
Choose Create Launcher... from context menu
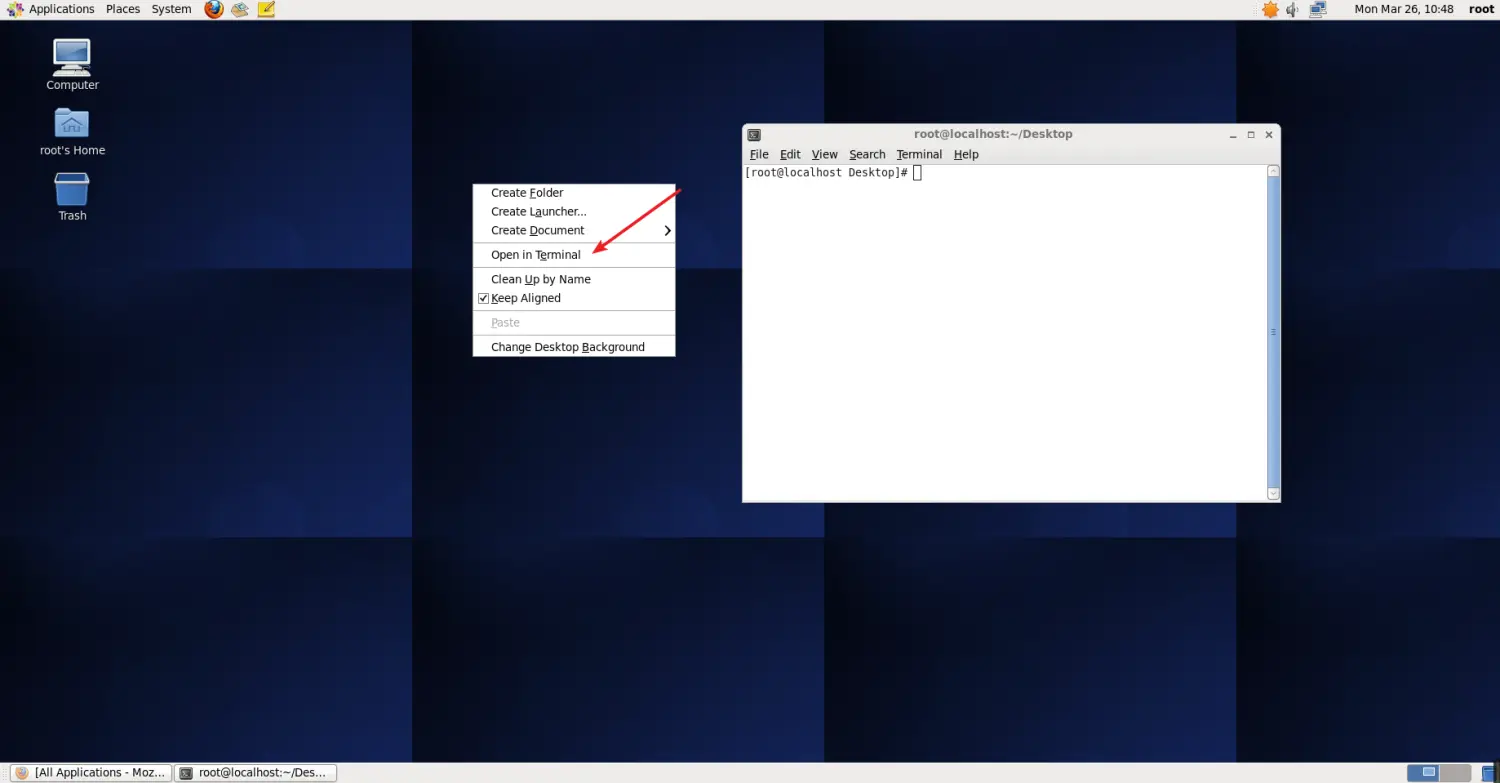574,211
